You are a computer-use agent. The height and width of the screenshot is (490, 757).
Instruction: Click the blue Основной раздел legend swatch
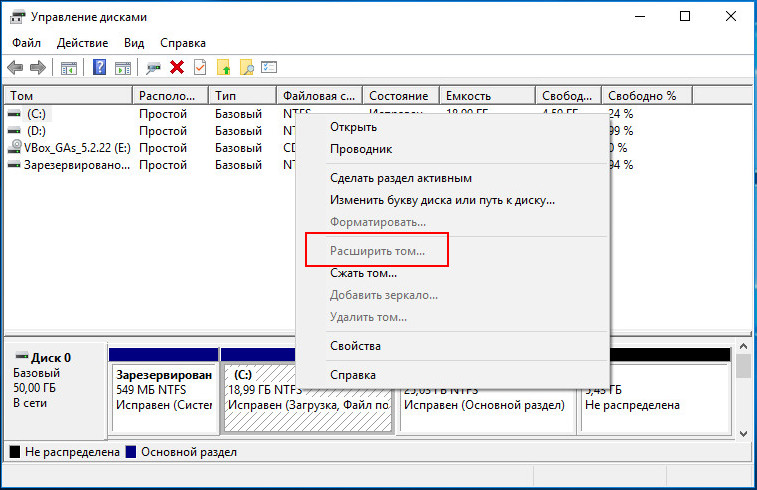131,452
